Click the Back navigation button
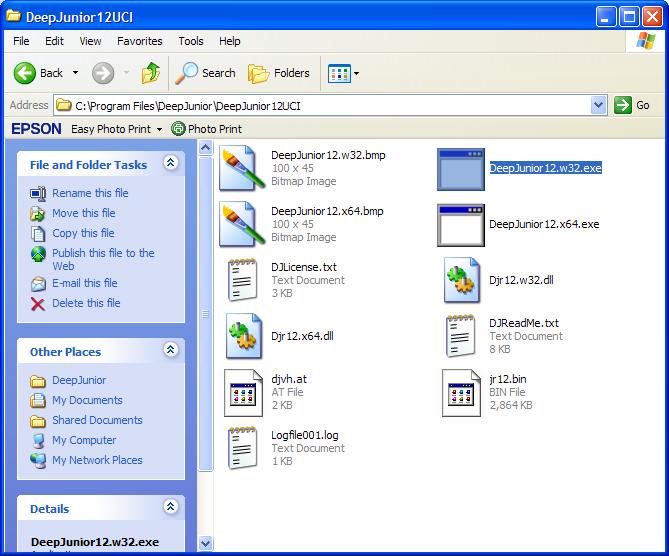The image size is (669, 556). click(x=39, y=73)
